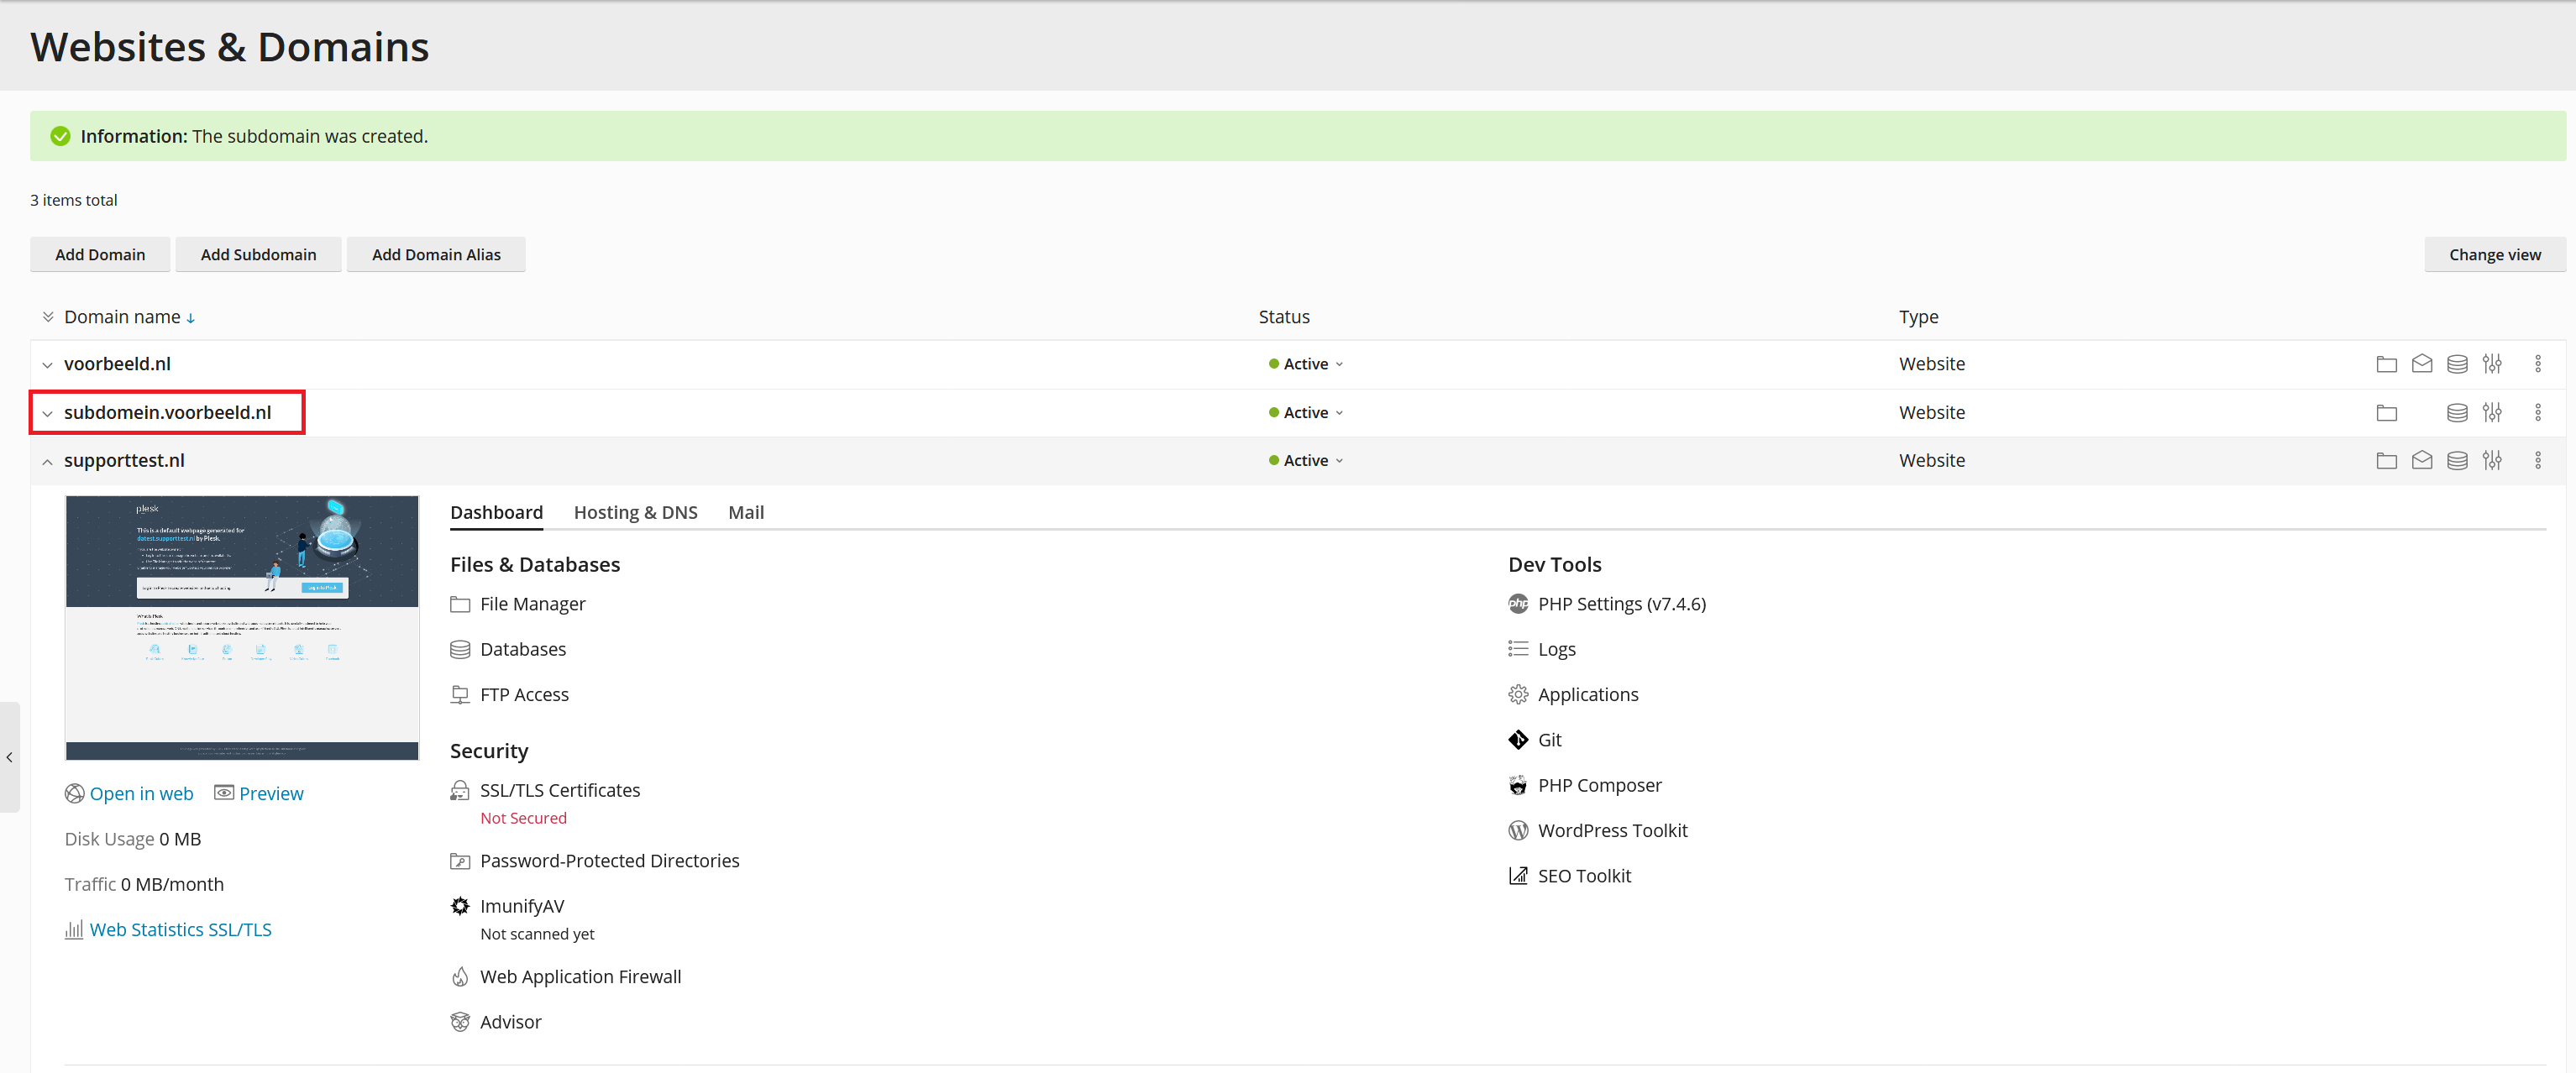Open hosting settings sliders icon for subdomein.voorbeeld.nl
Screen dimensions: 2576x1073
click(x=2491, y=412)
